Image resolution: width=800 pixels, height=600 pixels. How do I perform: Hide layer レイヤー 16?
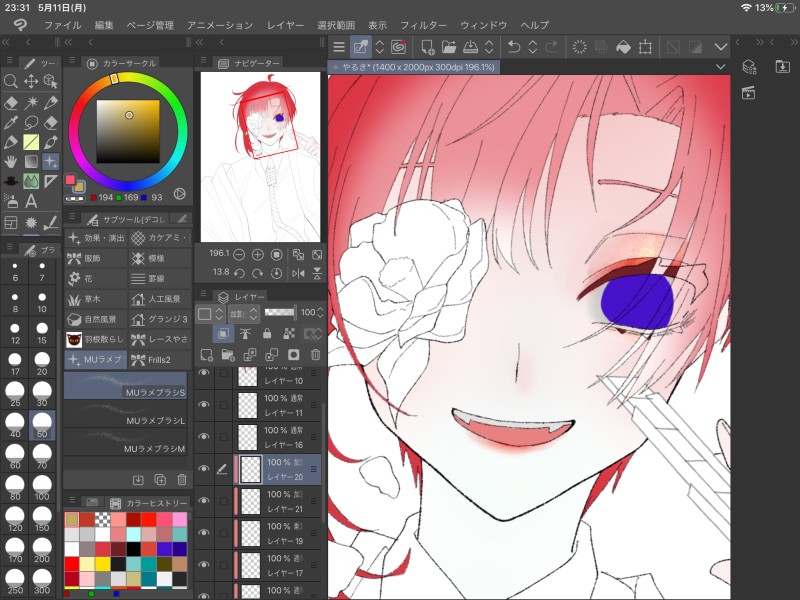coord(204,437)
